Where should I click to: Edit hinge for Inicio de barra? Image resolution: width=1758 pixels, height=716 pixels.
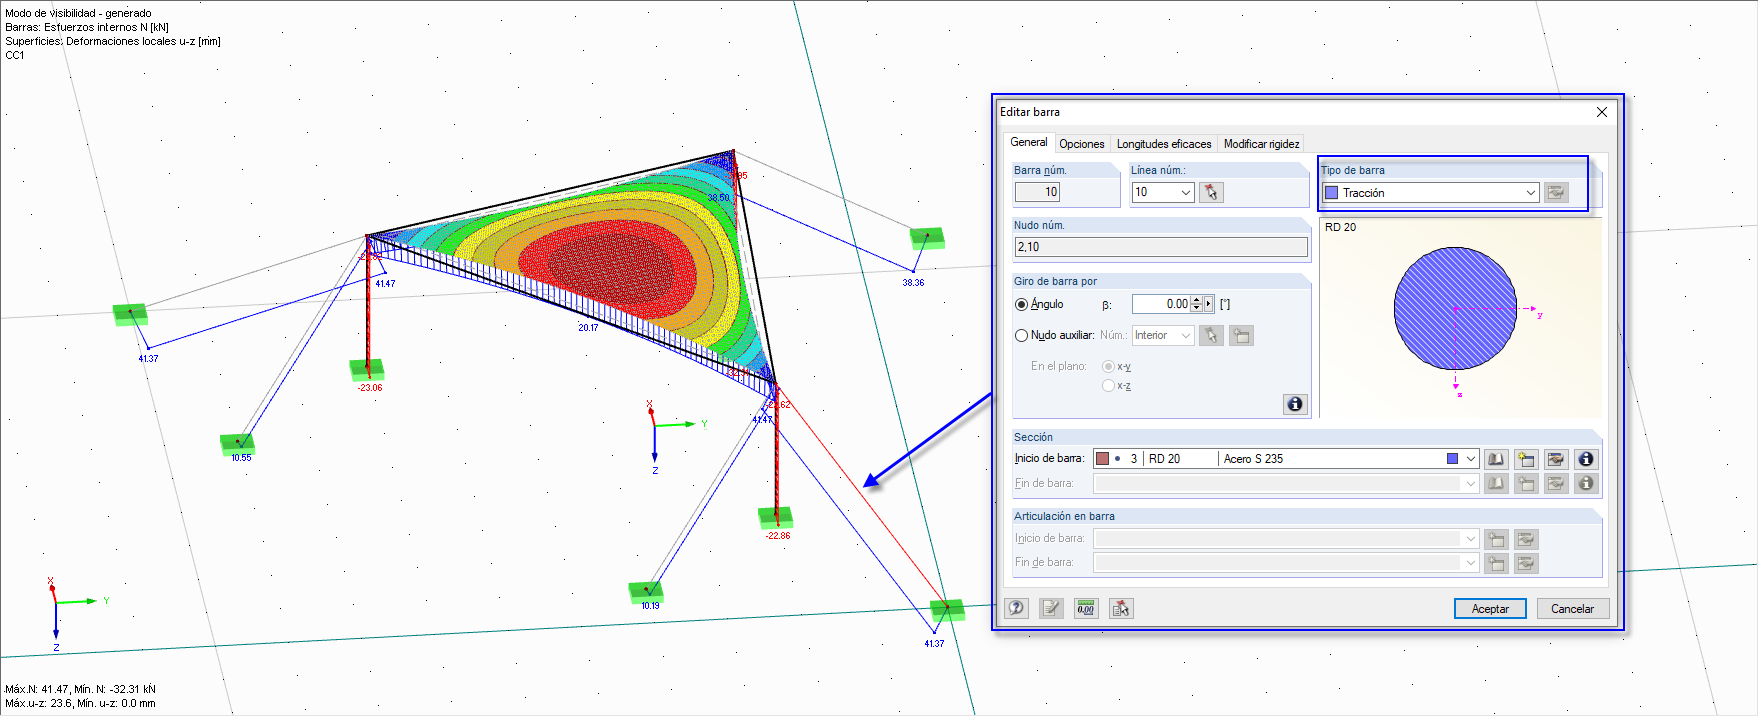pos(1526,539)
